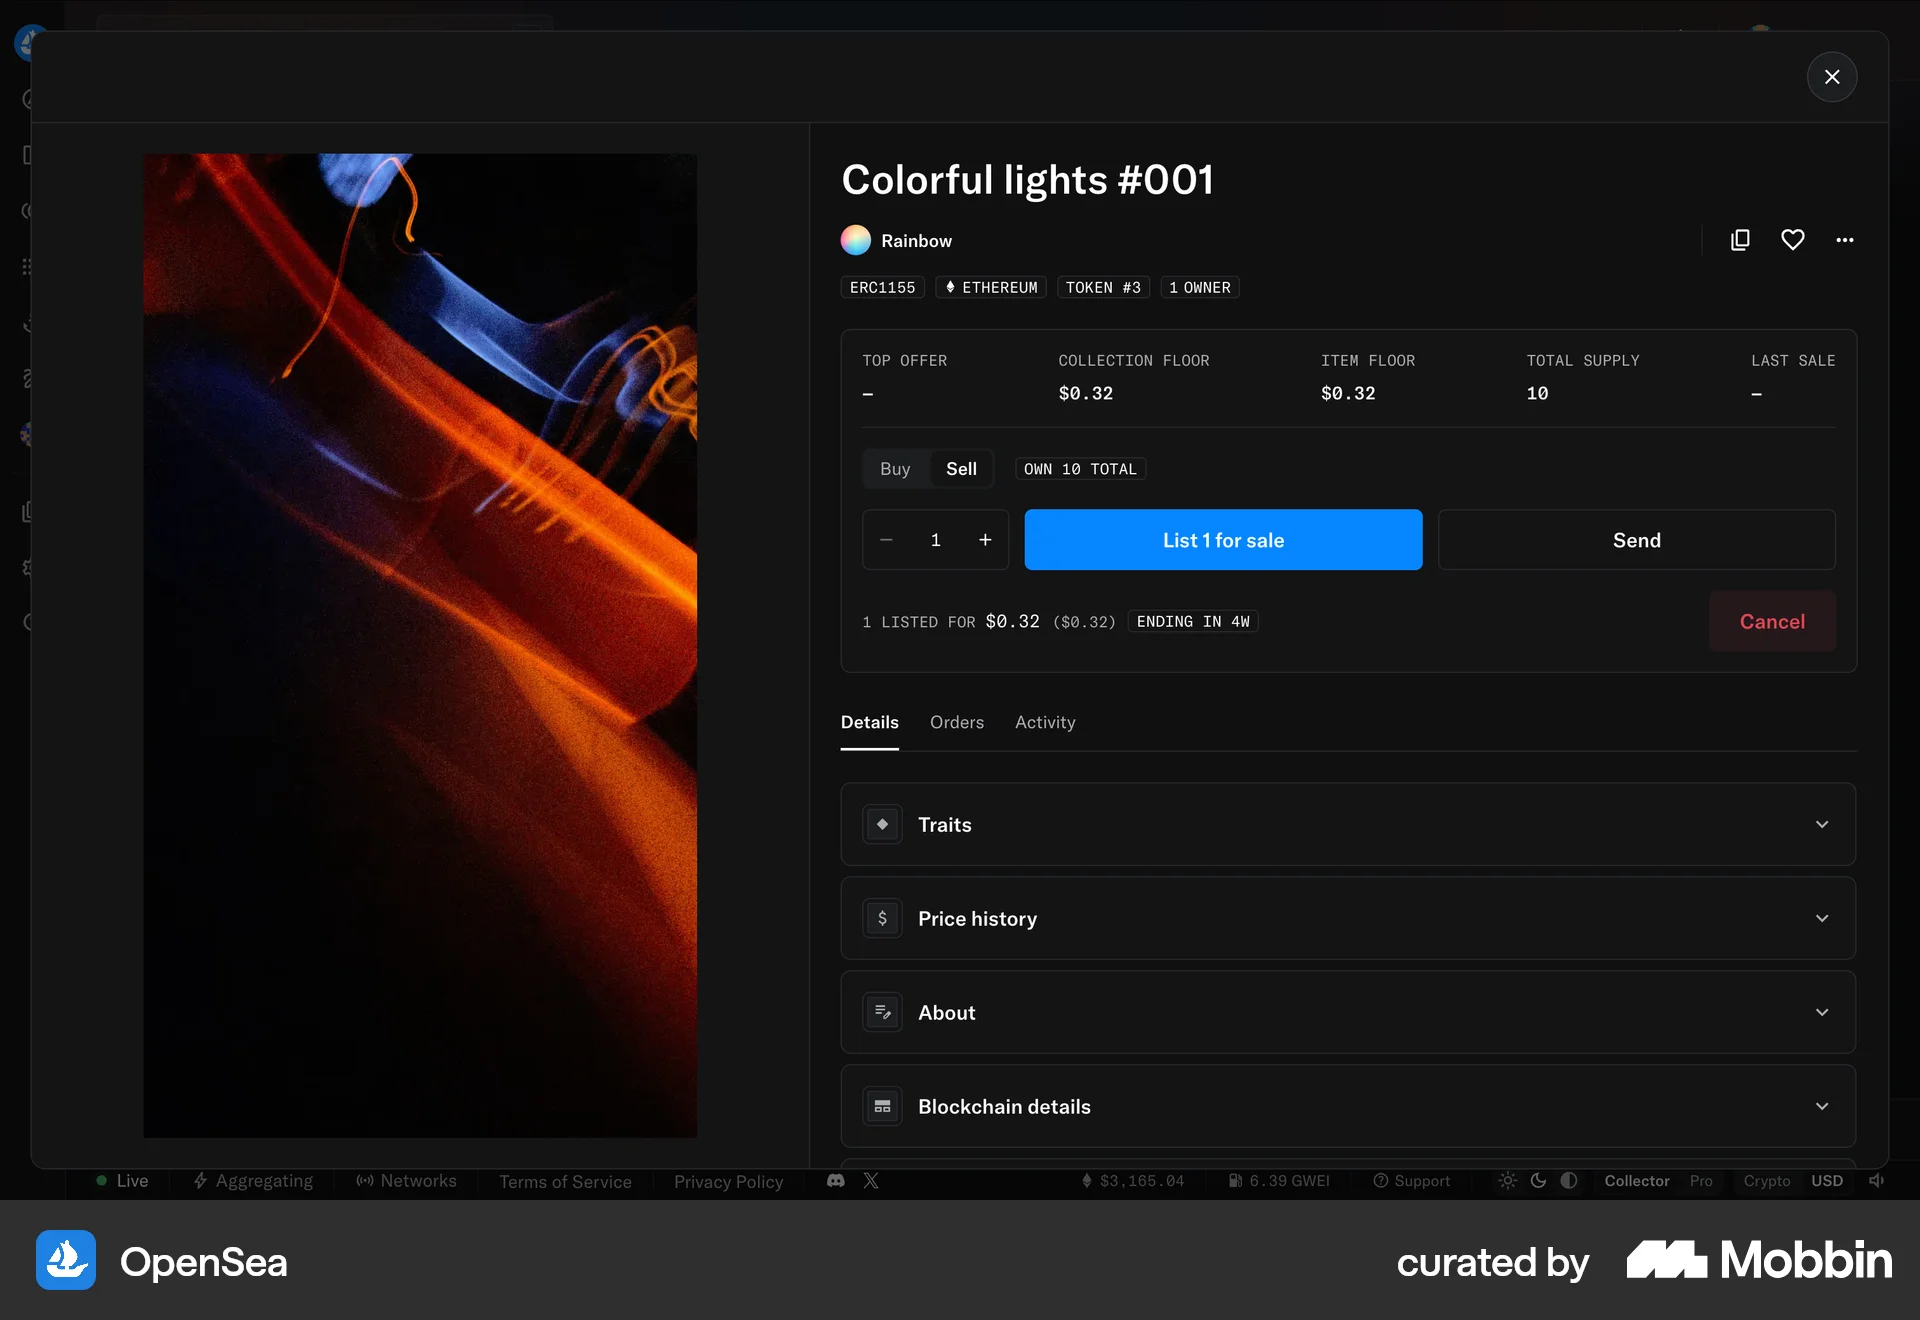1920x1320 pixels.
Task: Switch currency display to Crypto
Action: tap(1766, 1181)
